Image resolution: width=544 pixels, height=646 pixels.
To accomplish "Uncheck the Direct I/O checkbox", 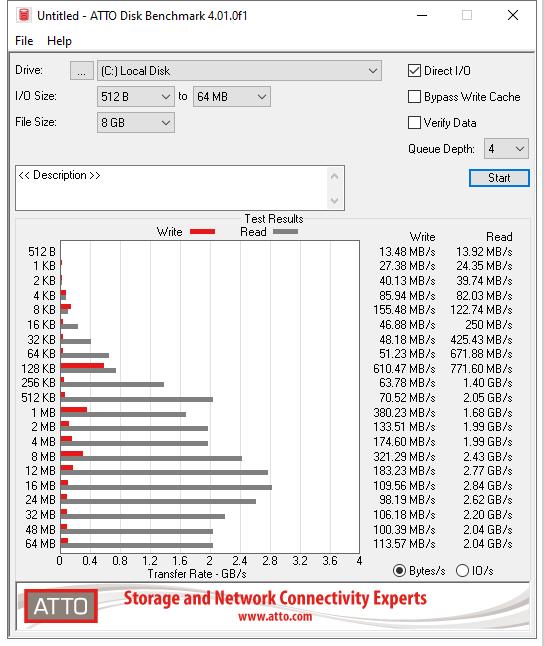I will (x=414, y=70).
